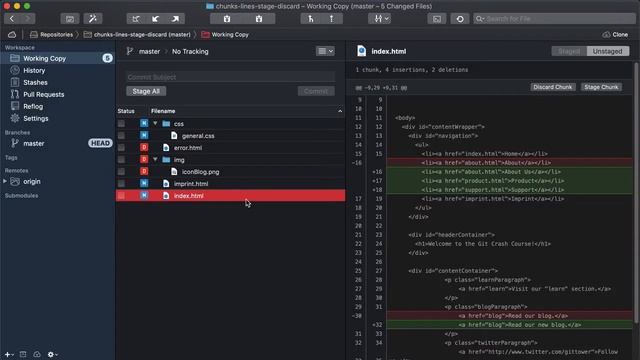Click the folder toolbar icon beside the wand
640x360 pixels.
point(70,18)
